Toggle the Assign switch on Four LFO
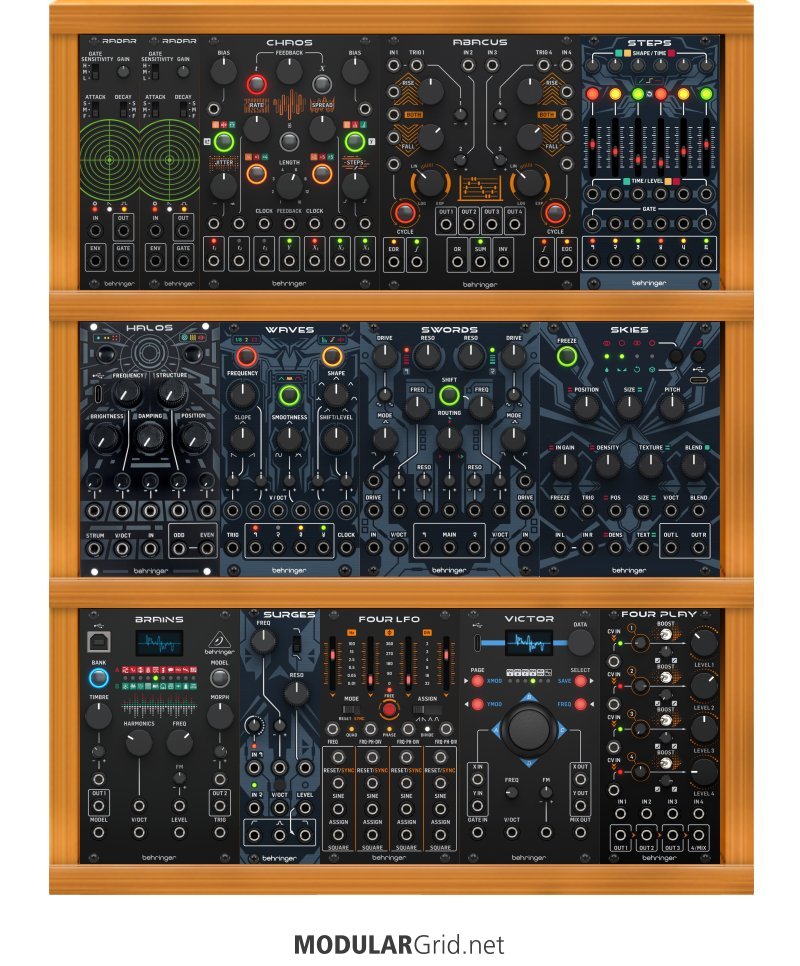 (x=426, y=709)
